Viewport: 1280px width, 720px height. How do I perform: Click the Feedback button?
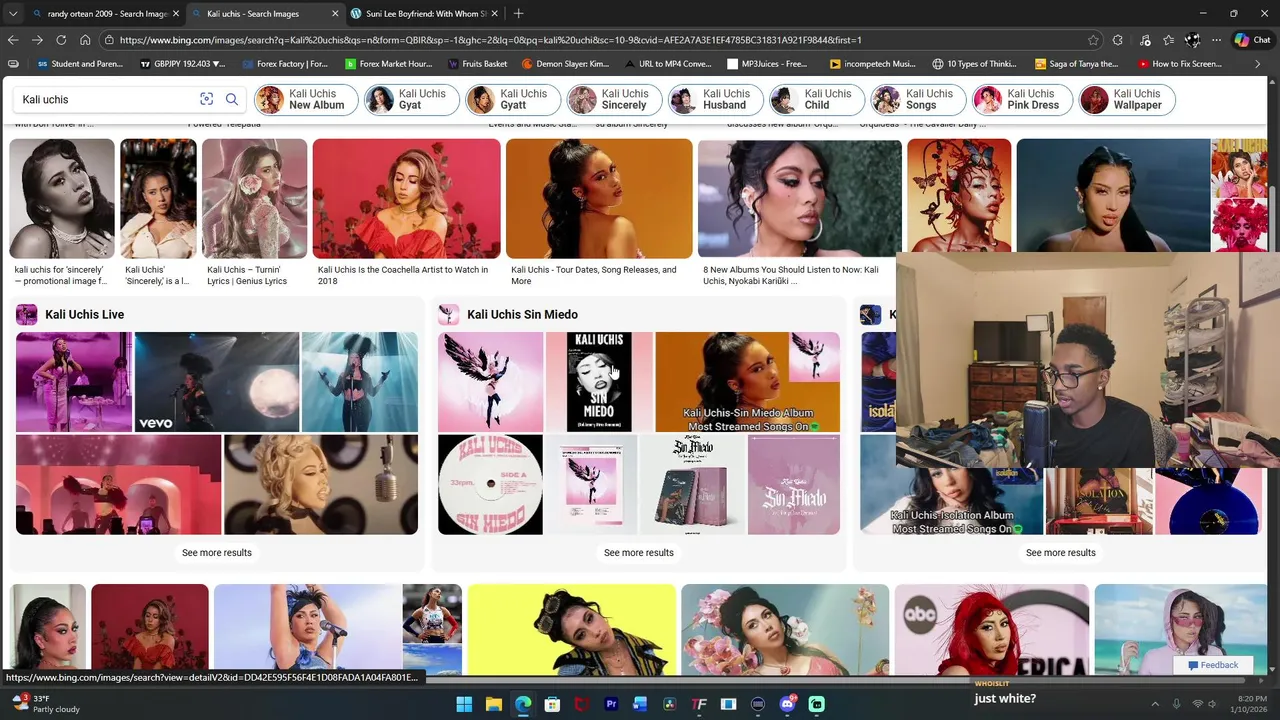coord(1212,665)
